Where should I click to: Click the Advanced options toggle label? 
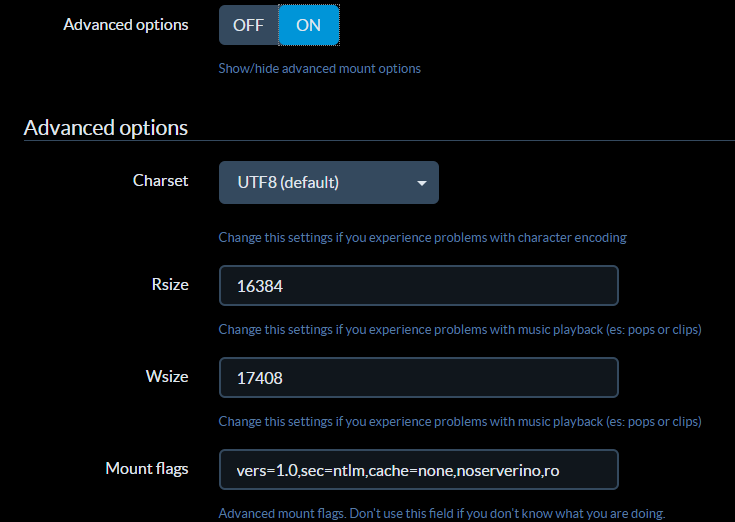point(126,24)
